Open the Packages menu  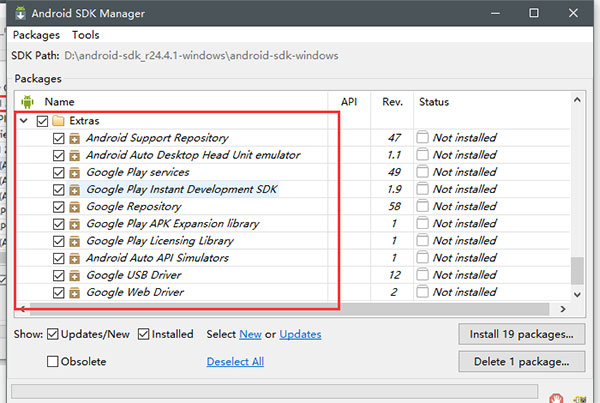36,35
